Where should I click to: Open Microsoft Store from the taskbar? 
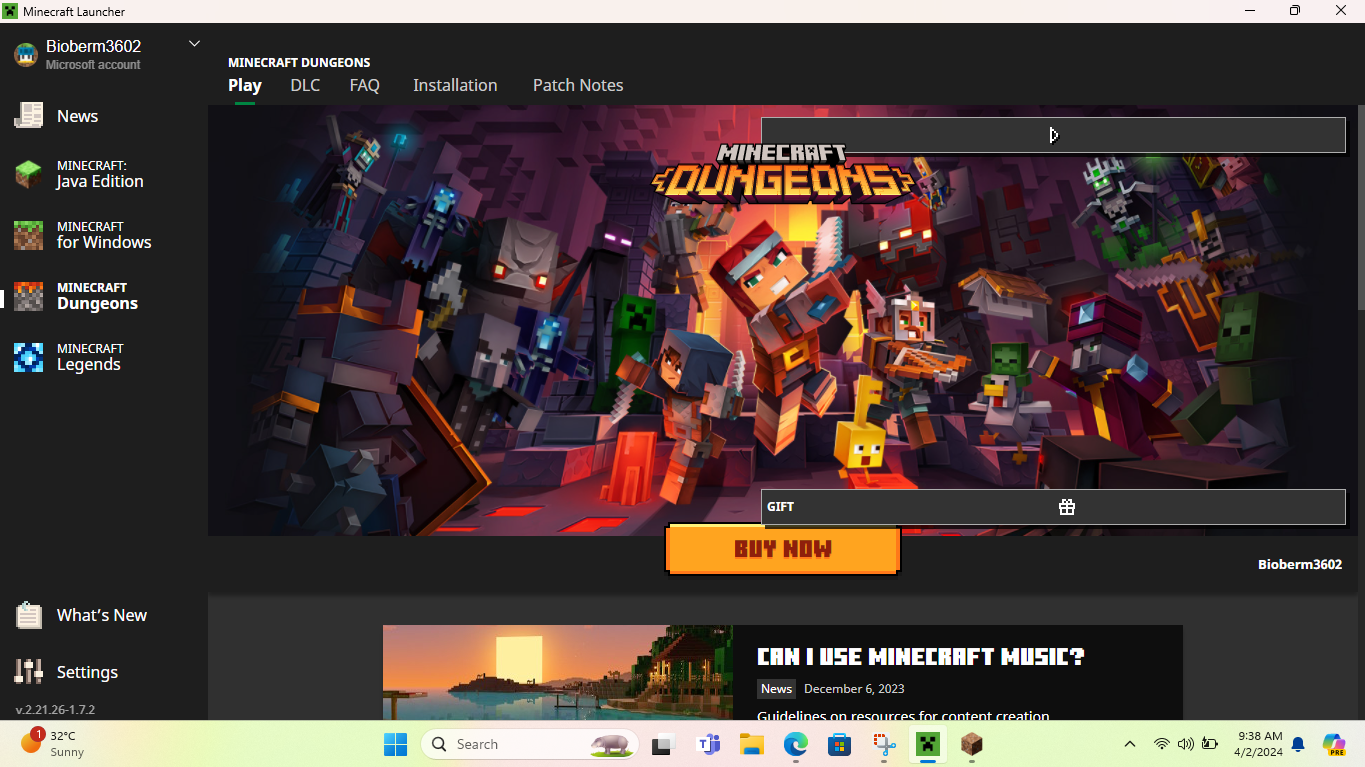pyautogui.click(x=839, y=744)
